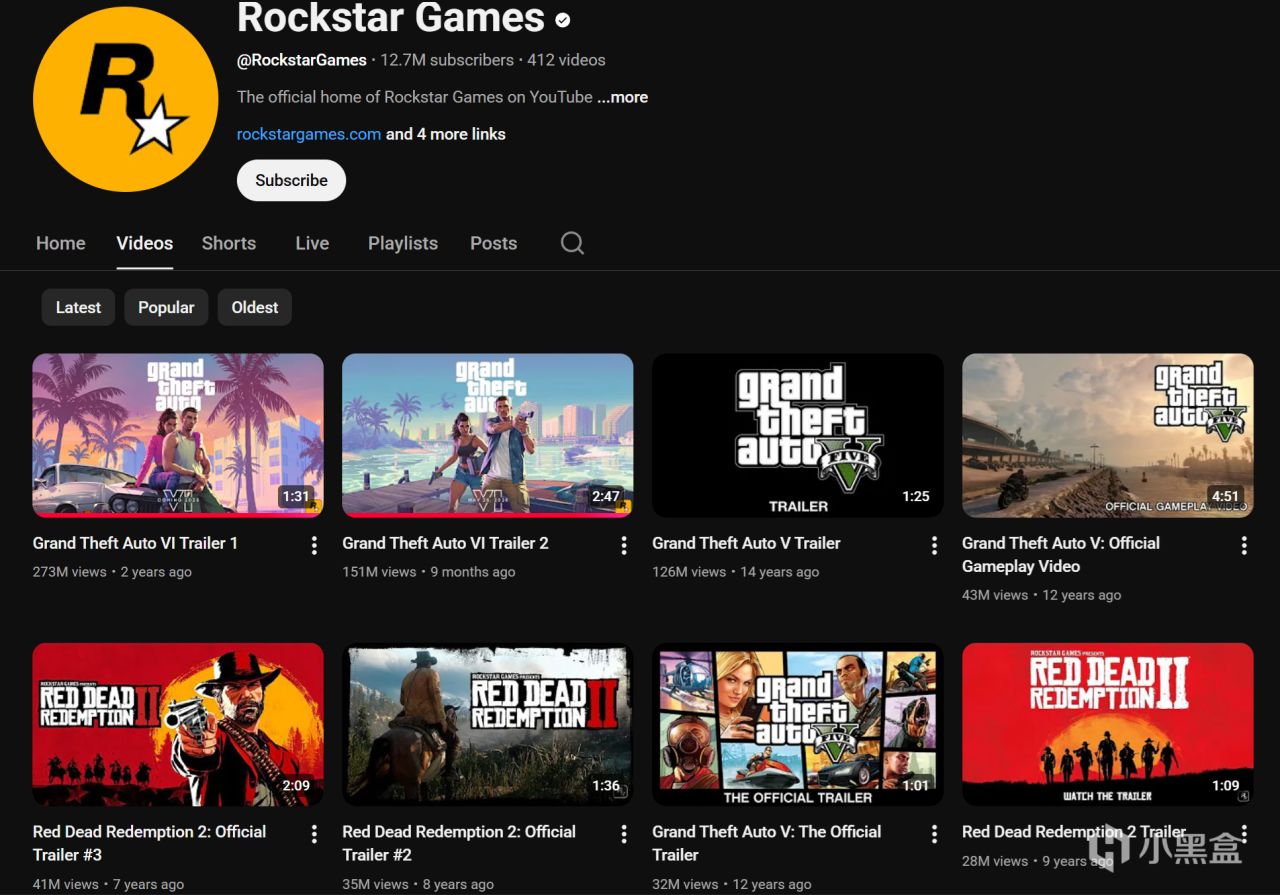This screenshot has height=895, width=1280.
Task: Sort videos by Popular
Action: tap(166, 307)
